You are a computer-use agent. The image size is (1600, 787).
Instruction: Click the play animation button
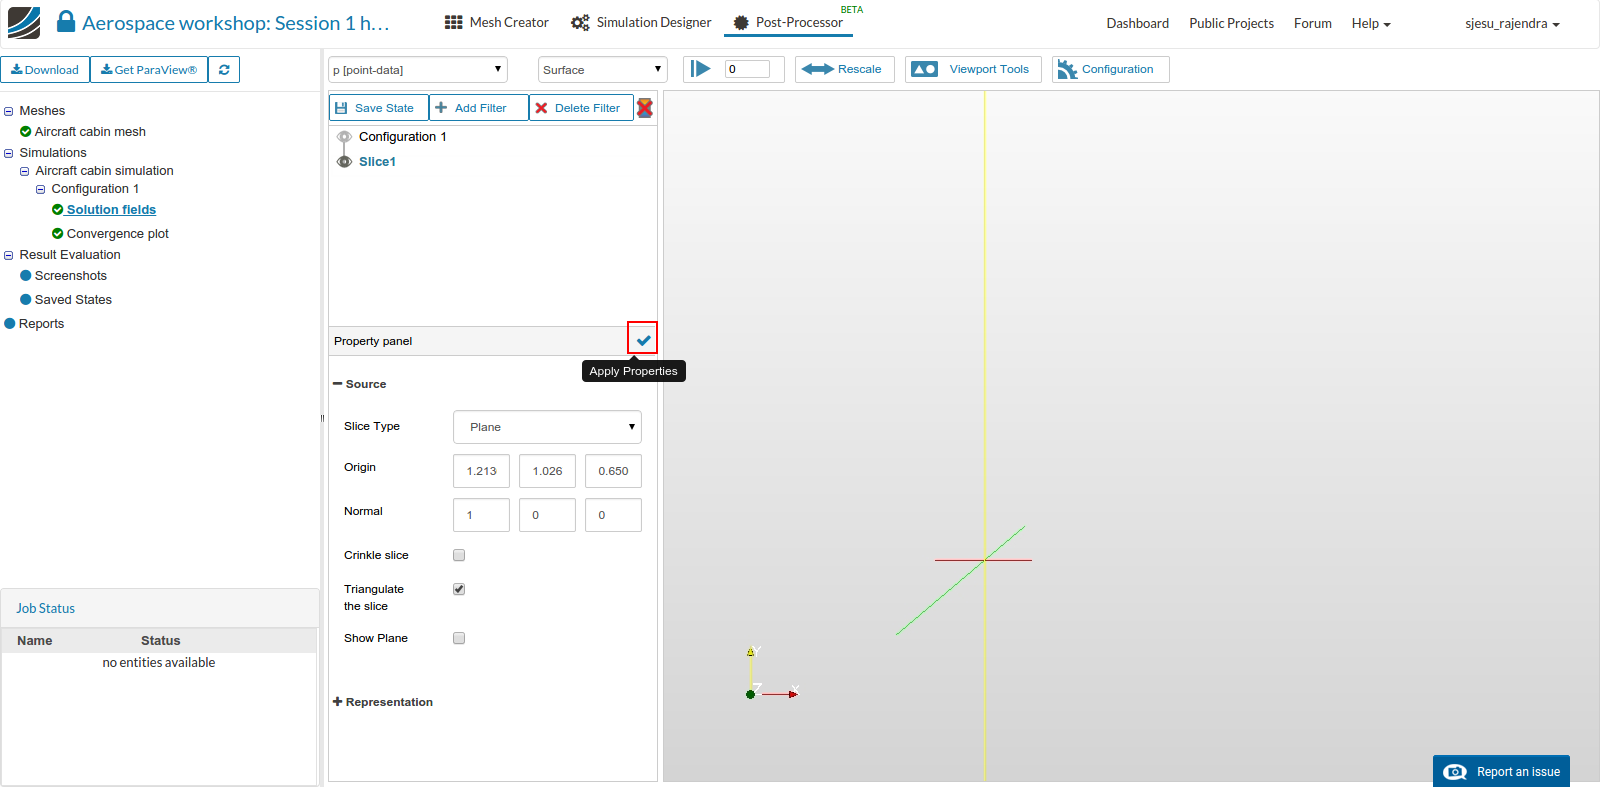[x=701, y=69]
